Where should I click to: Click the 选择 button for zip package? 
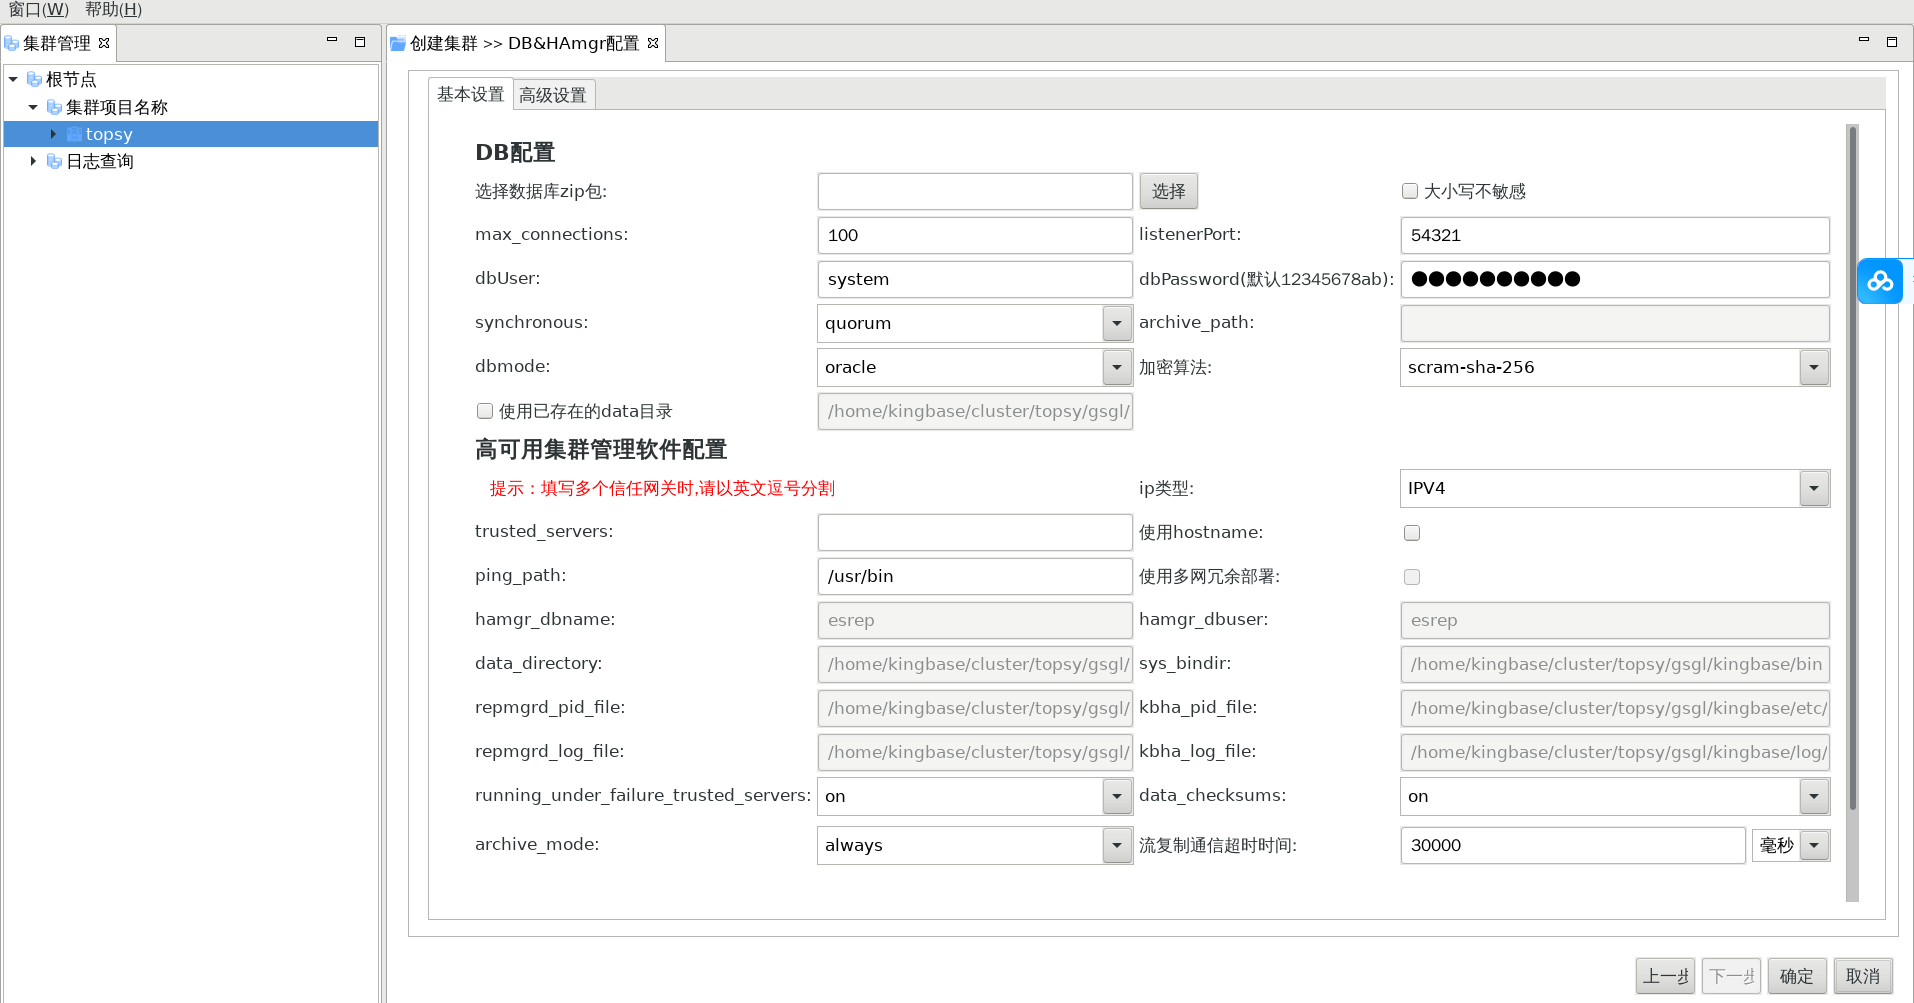[x=1168, y=191]
